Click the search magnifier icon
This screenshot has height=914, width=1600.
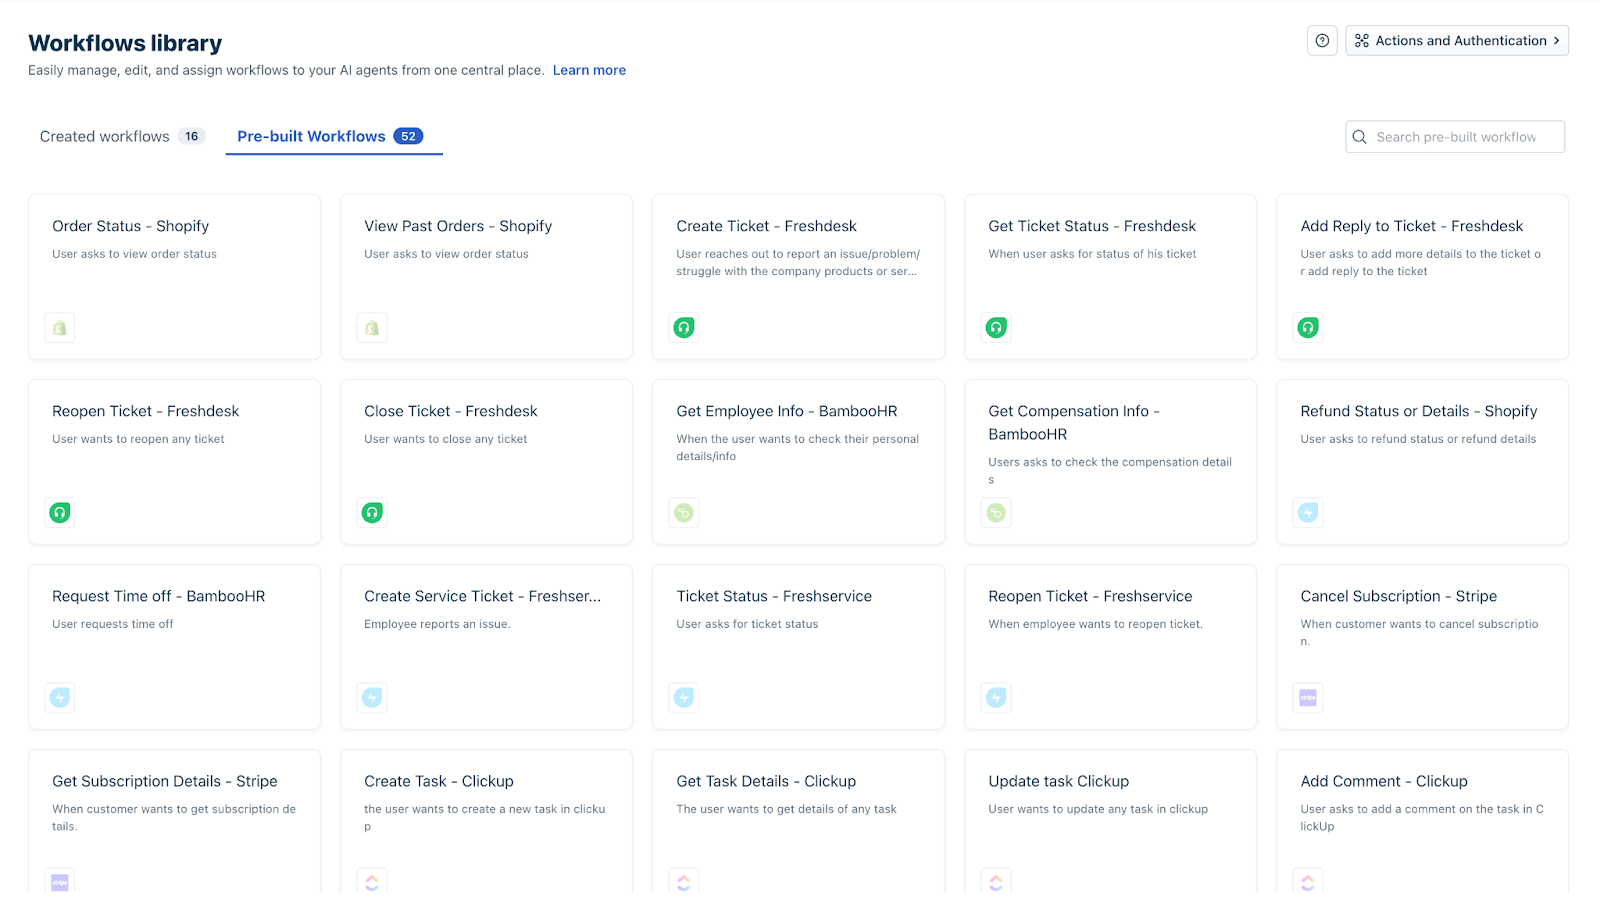coord(1360,137)
